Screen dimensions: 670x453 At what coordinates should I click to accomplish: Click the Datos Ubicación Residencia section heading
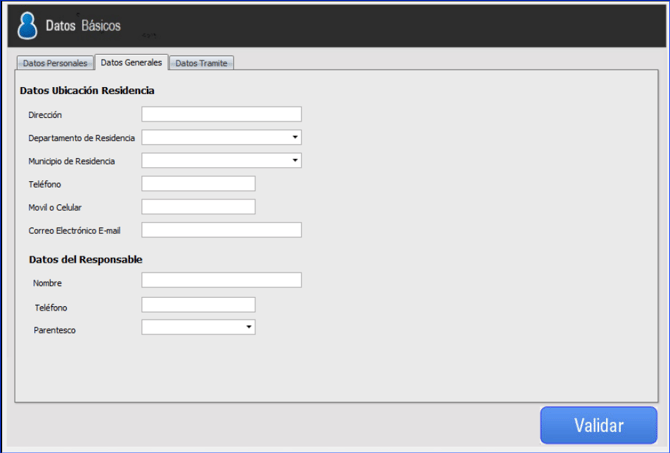pos(87,91)
